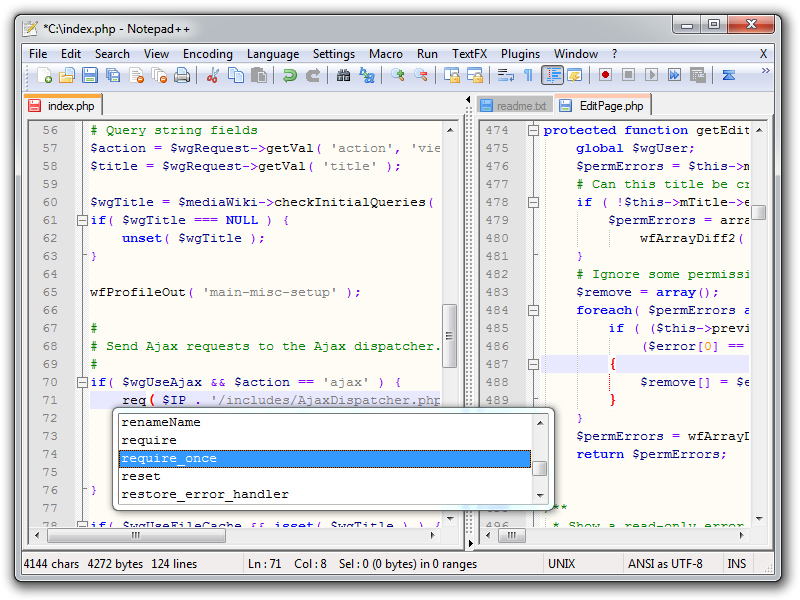
Task: Collapse the code fold at line 61
Action: click(84, 220)
